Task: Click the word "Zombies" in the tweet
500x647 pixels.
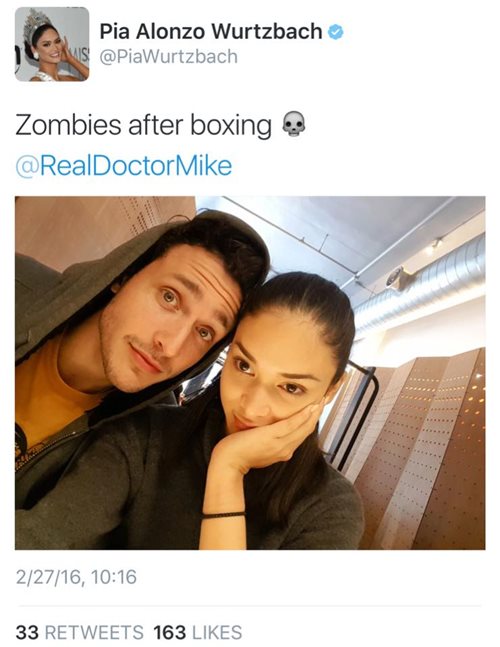Action: tap(68, 125)
